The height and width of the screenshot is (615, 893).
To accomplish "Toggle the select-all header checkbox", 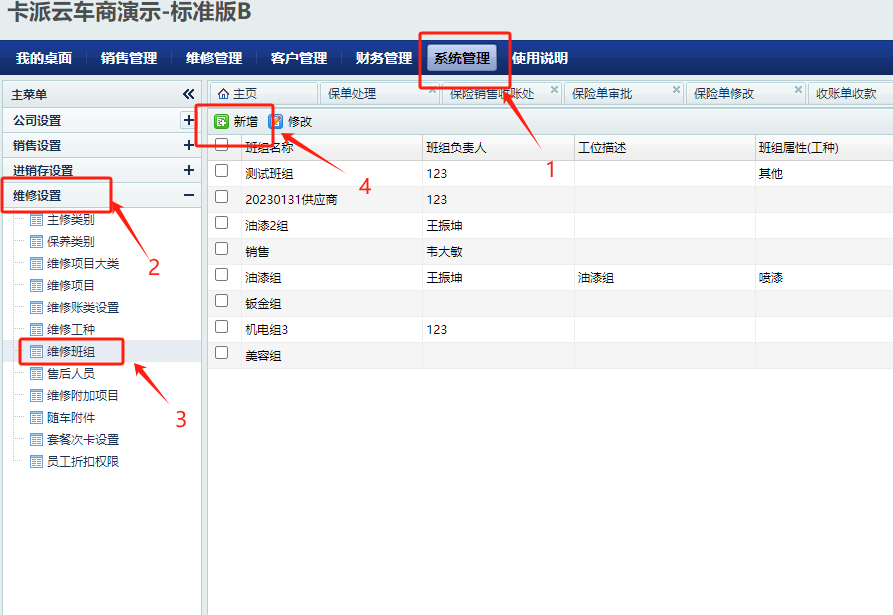I will click(x=222, y=145).
